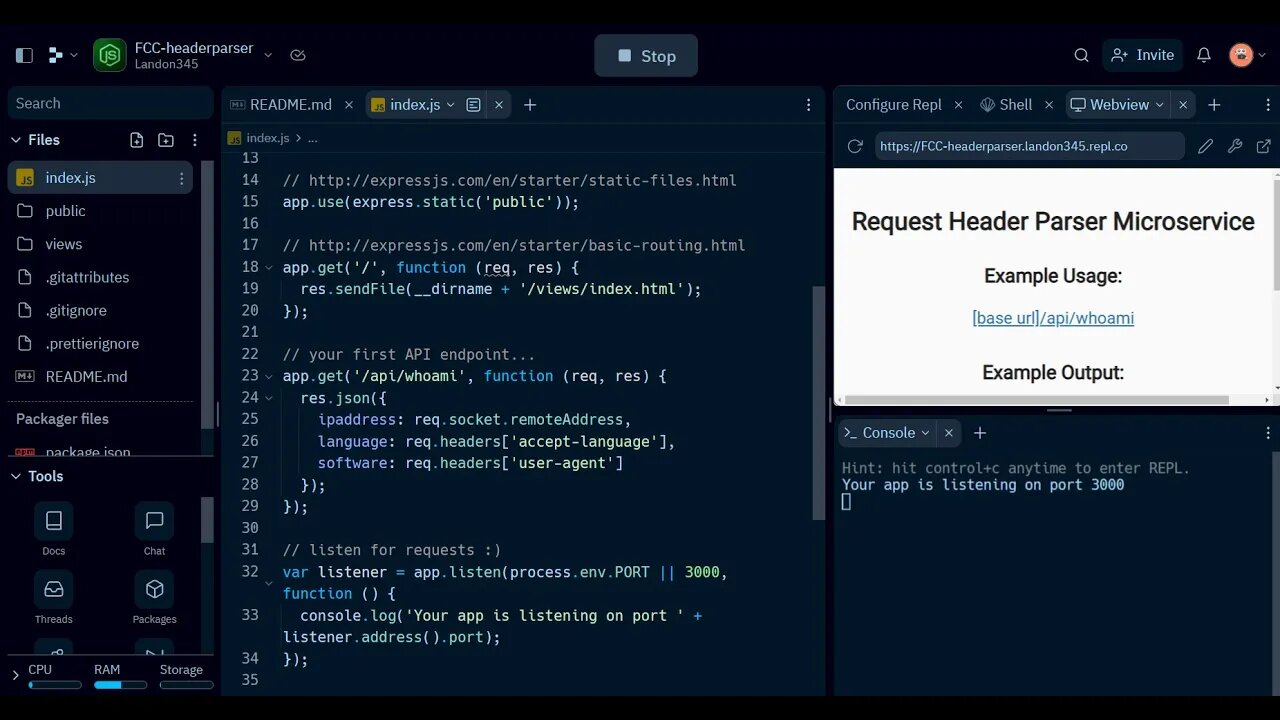Screen dimensions: 1280x720
Task: Add new tab in Webview pane
Action: pyautogui.click(x=1214, y=104)
